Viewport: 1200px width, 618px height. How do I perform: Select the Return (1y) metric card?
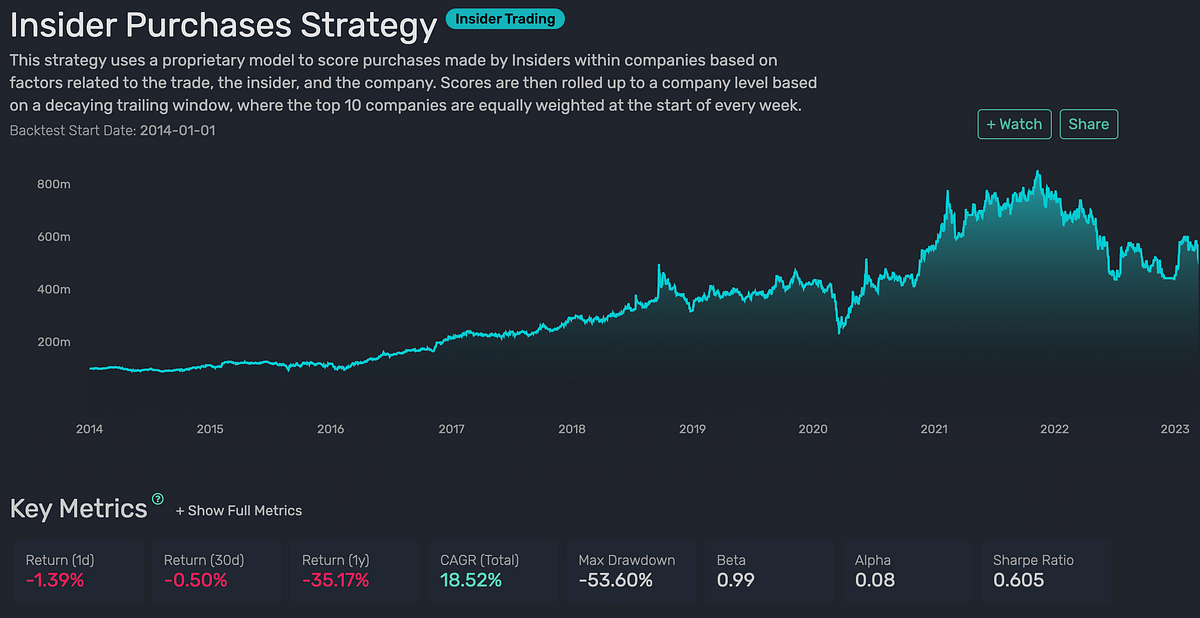[x=354, y=572]
